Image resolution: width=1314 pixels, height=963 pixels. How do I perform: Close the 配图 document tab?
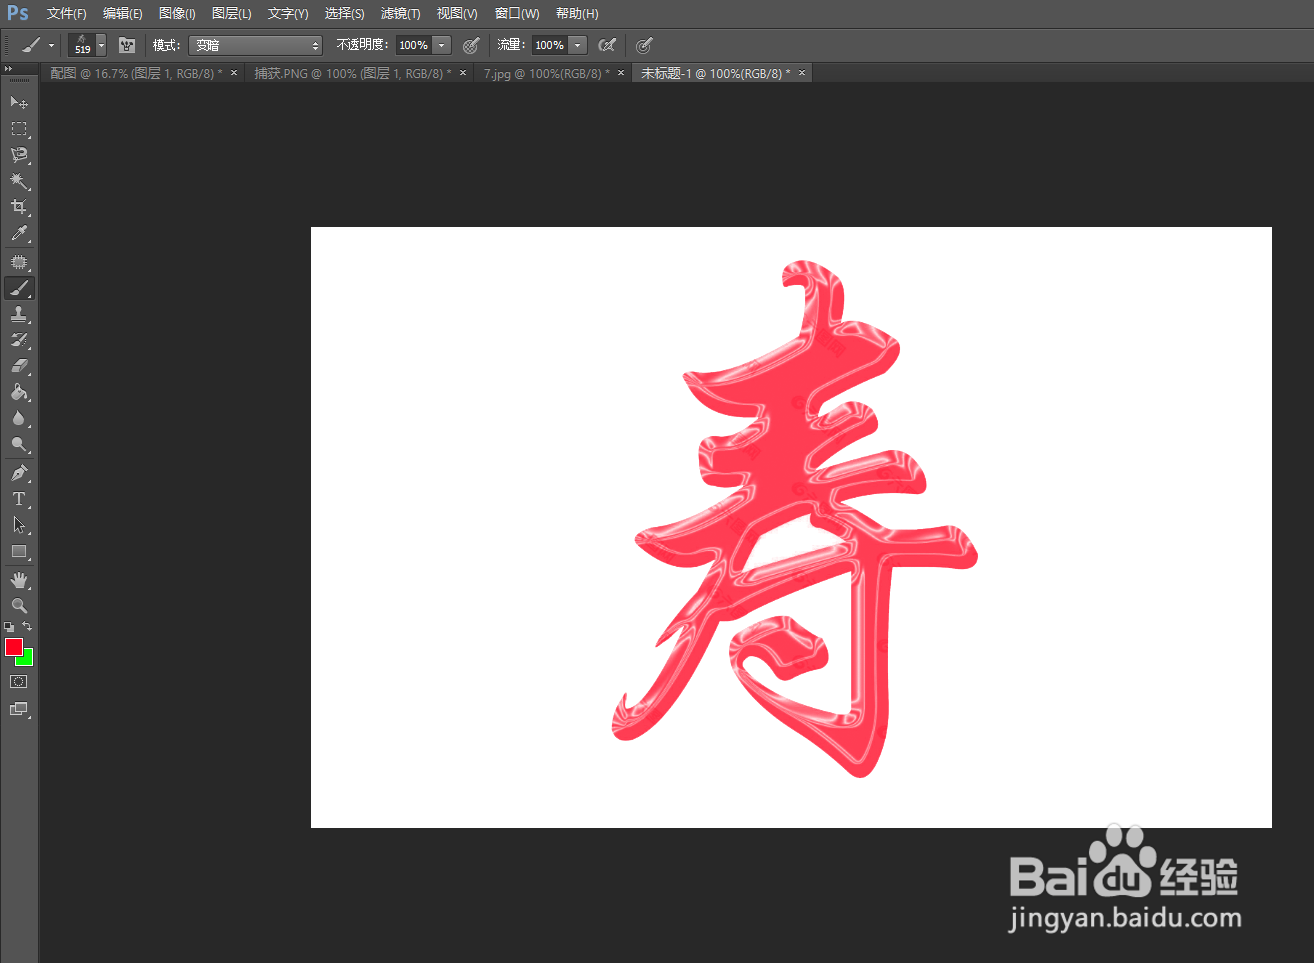(234, 73)
